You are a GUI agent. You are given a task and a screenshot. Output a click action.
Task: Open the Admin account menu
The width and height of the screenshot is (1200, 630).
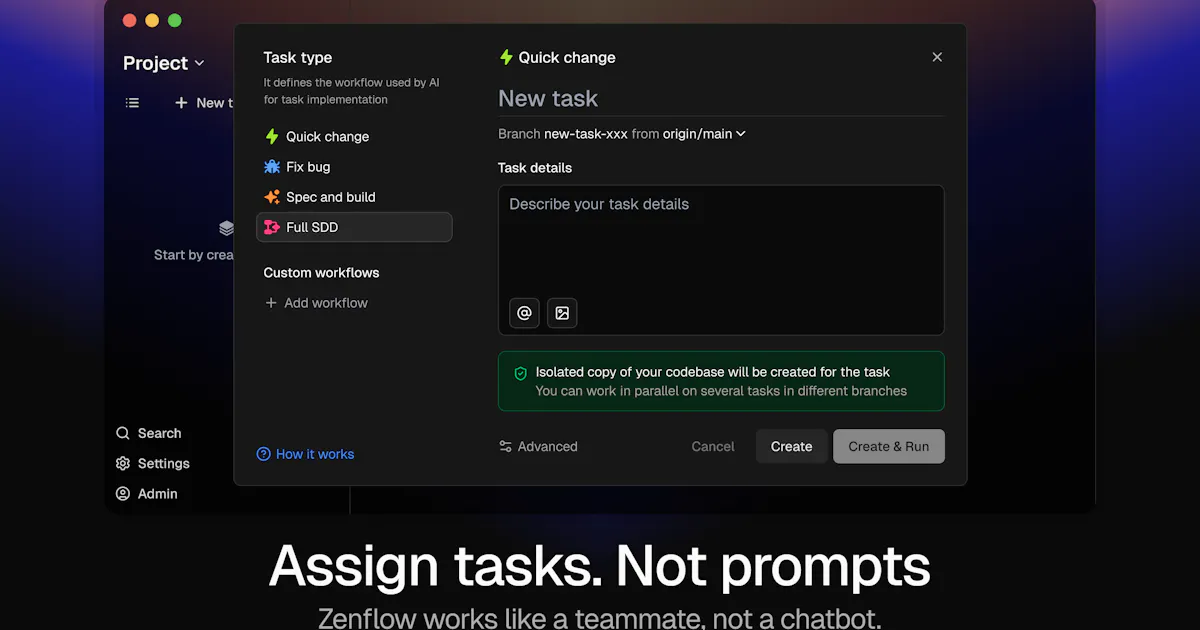tap(147, 493)
